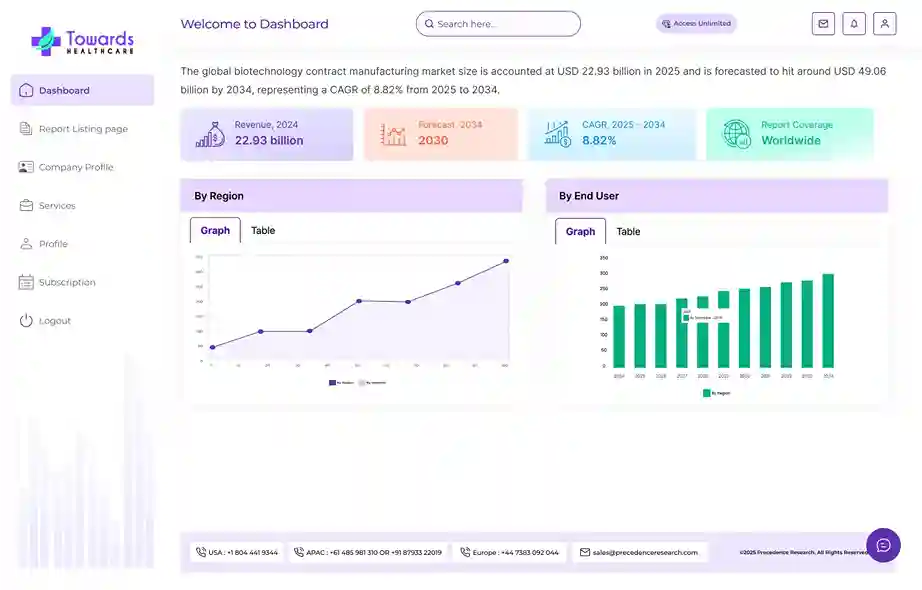Switch to Table tab under By Region
This screenshot has width=922, height=590.
coord(263,231)
